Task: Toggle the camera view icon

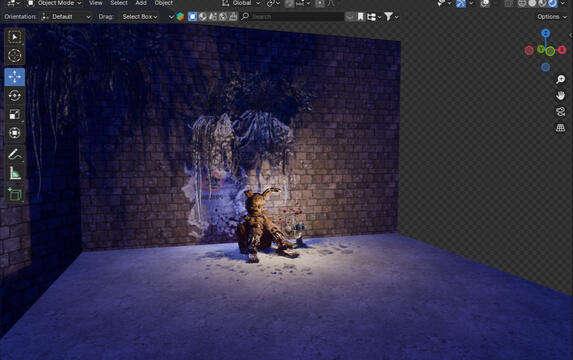Action: (561, 112)
